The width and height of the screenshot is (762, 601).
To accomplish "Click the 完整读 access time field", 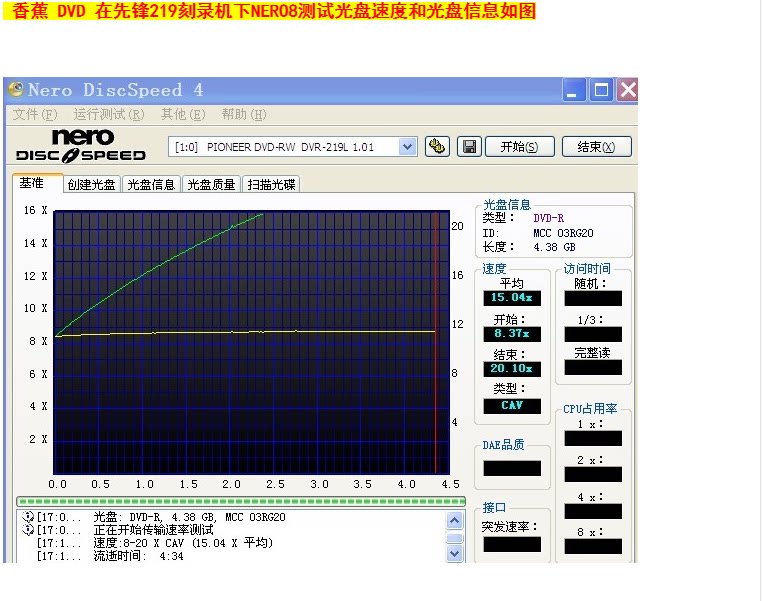I will coord(593,367).
